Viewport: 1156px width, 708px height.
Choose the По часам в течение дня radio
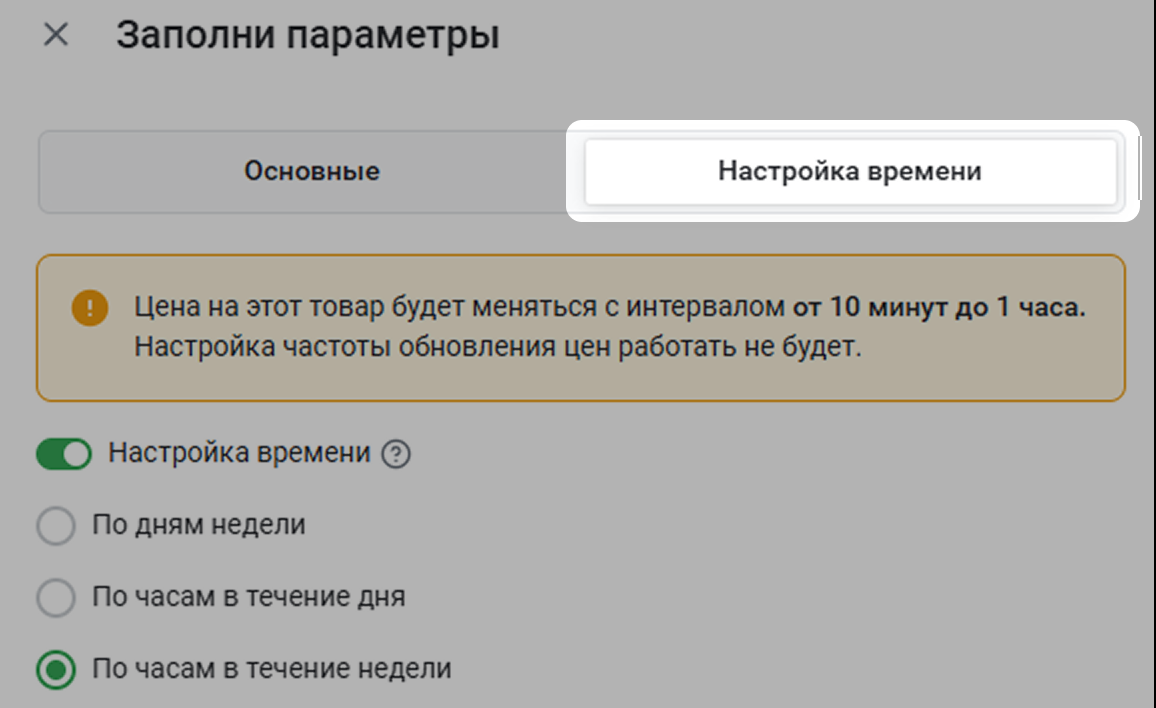[56, 597]
